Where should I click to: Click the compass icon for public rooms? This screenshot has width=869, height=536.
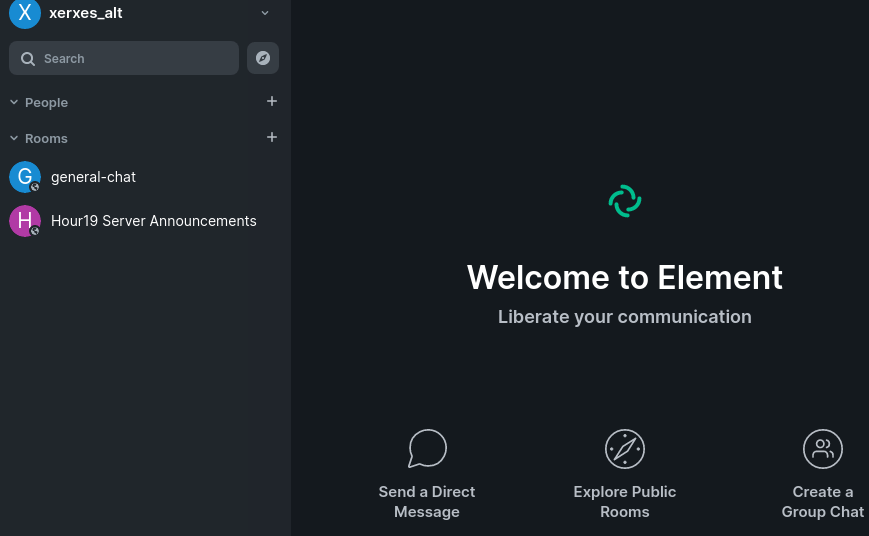click(x=625, y=449)
